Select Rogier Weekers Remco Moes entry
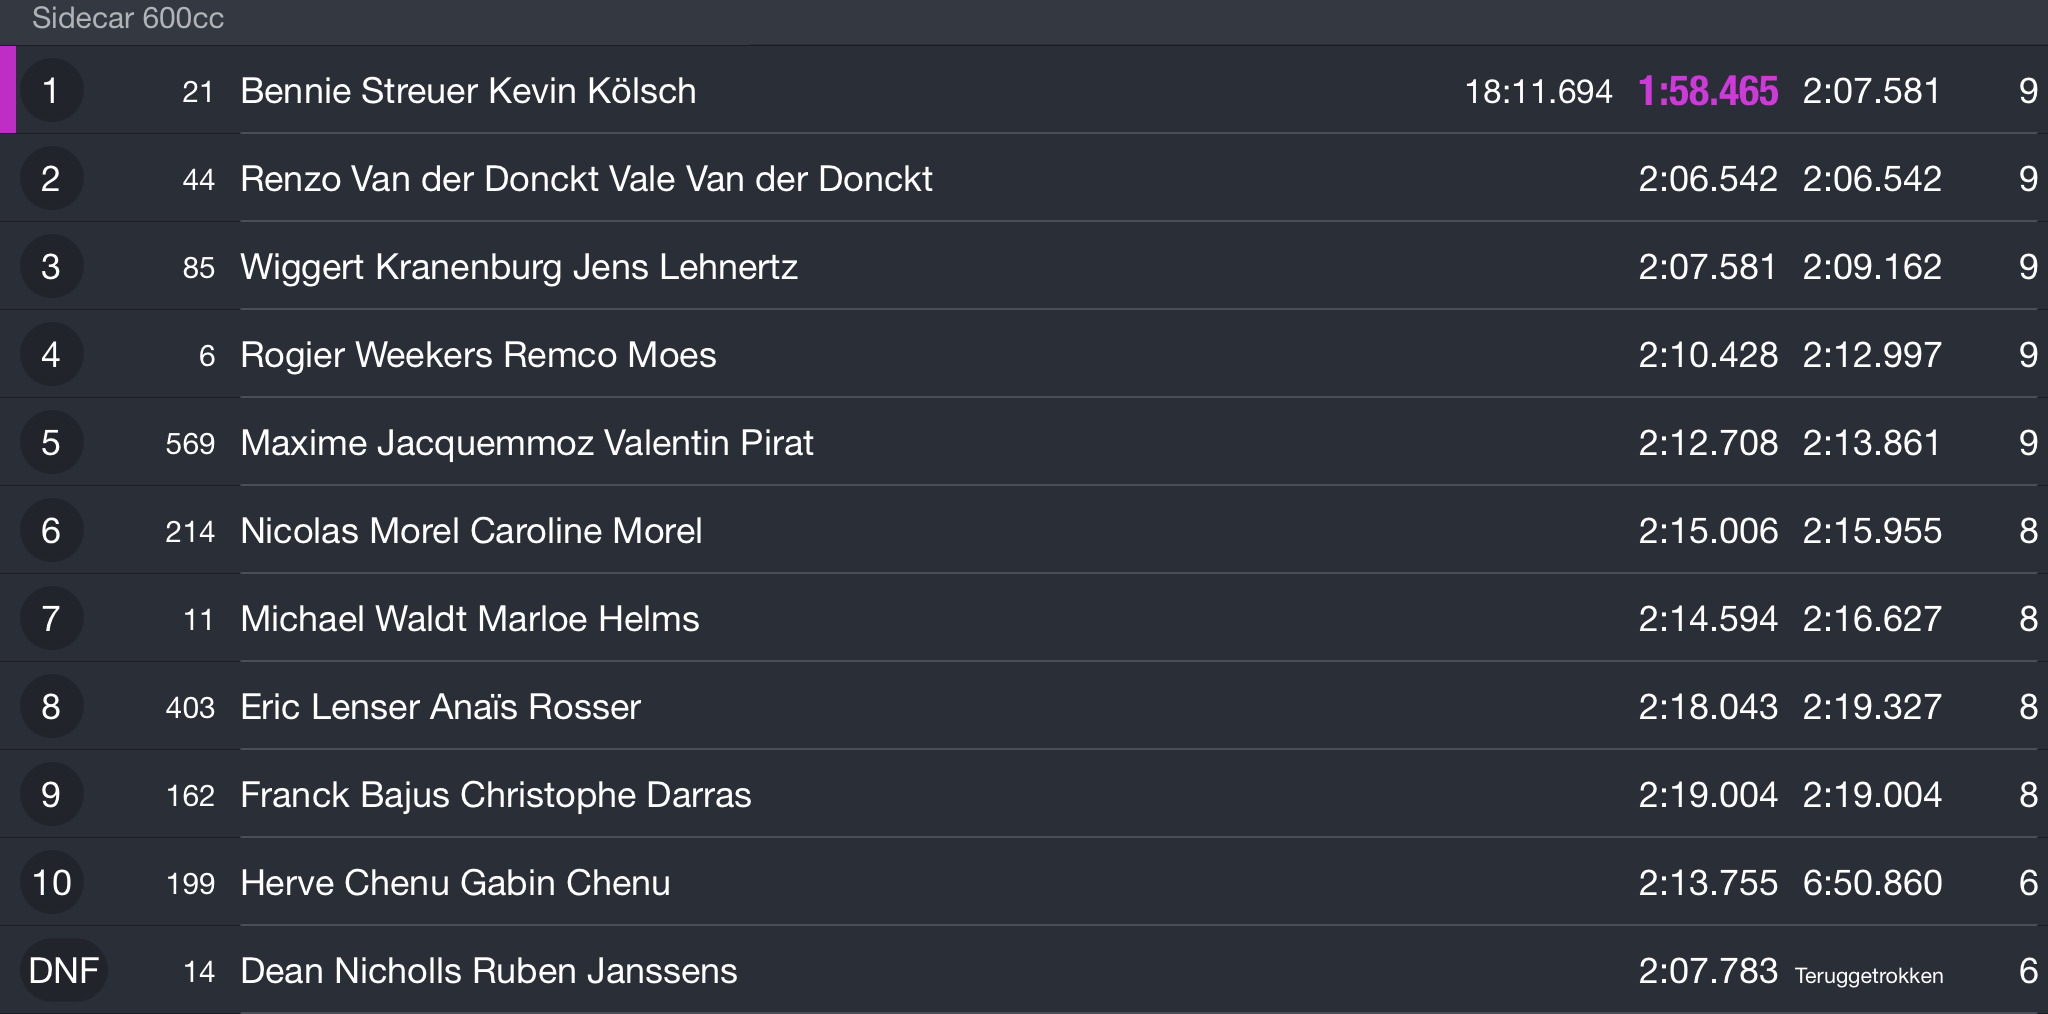 coord(1024,354)
